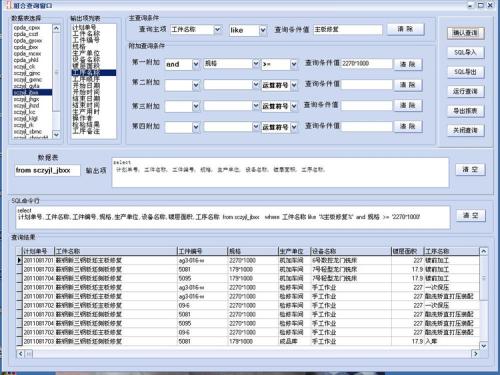Click the data table list scroll-down arrow

point(56,134)
